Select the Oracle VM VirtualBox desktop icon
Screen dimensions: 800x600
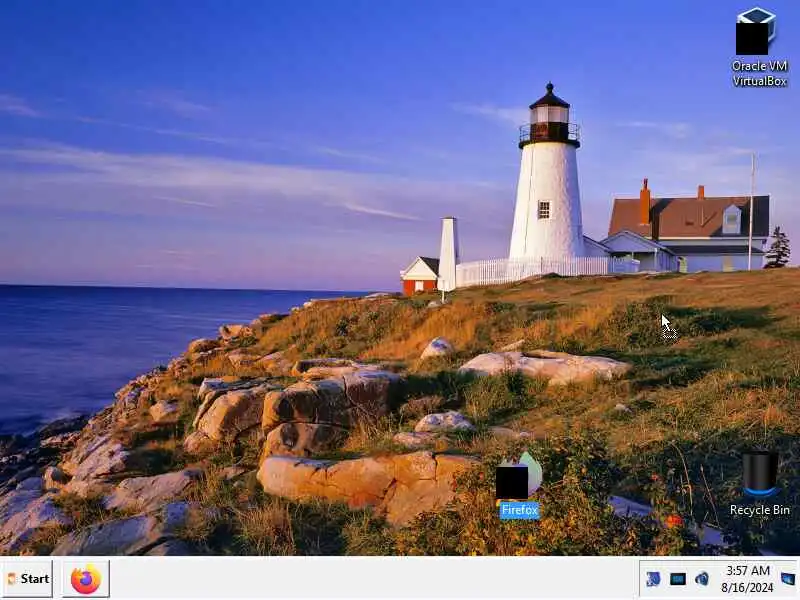757,47
